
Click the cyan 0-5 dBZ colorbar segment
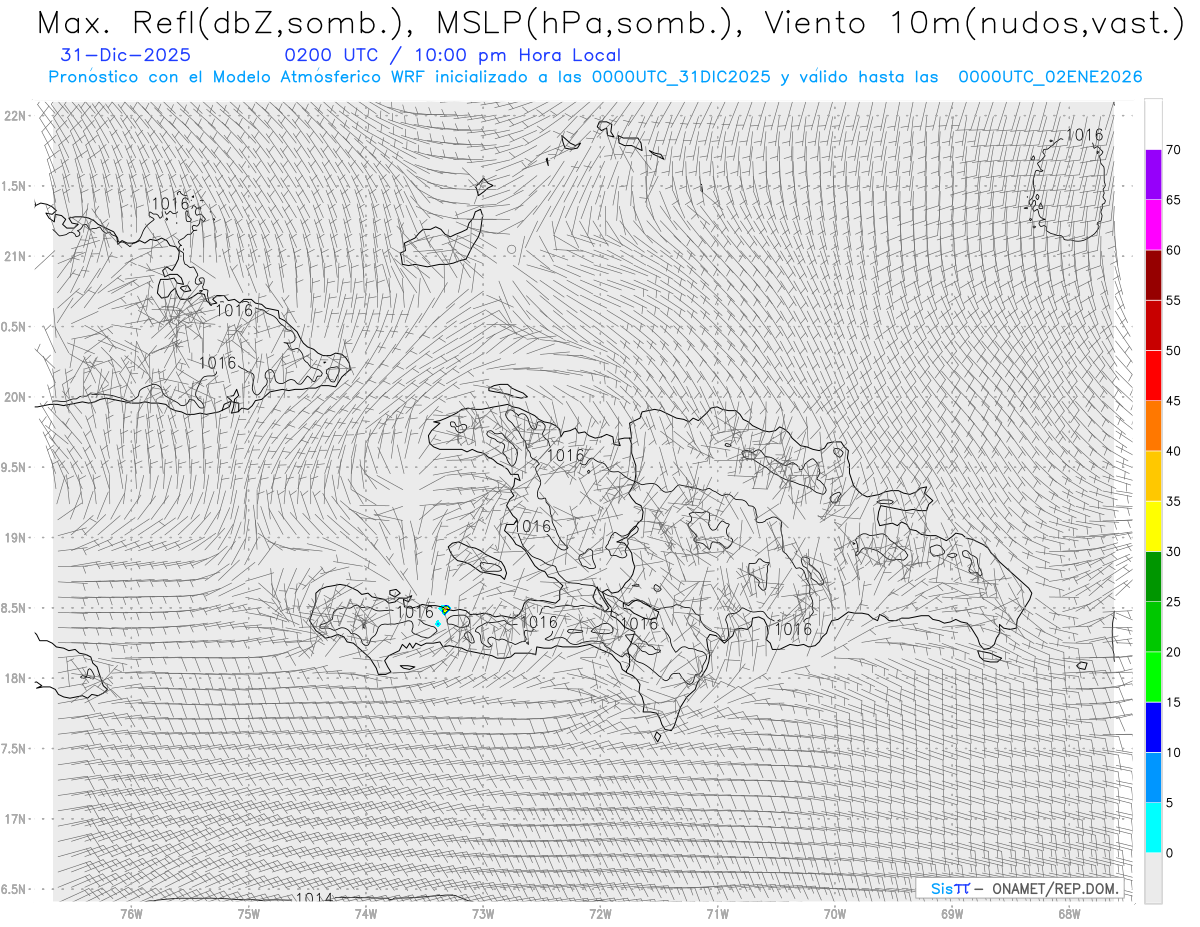1153,827
